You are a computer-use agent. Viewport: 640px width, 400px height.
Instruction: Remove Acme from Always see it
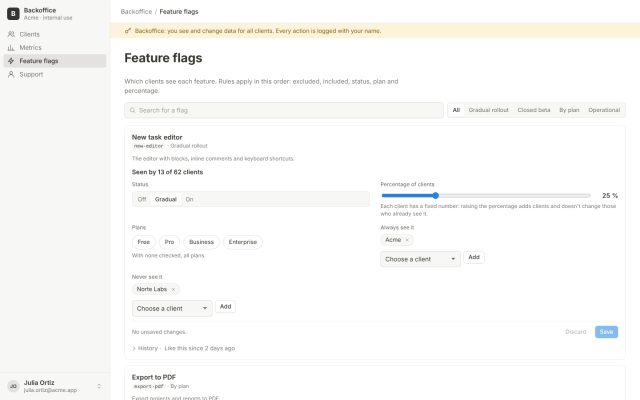coord(407,240)
